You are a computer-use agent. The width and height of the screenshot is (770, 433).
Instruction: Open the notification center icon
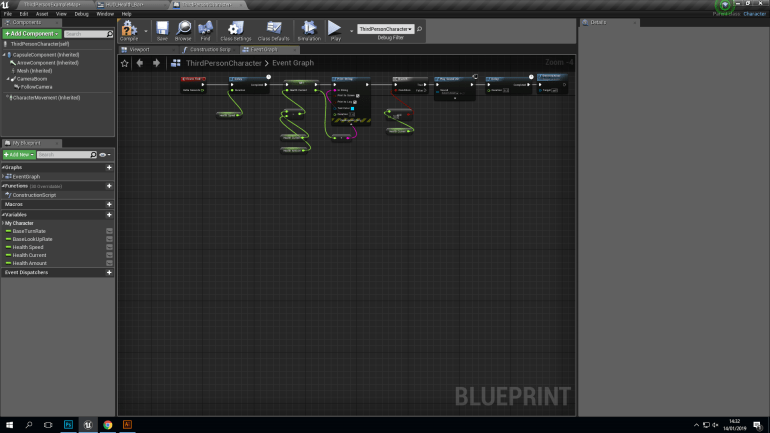click(x=758, y=425)
